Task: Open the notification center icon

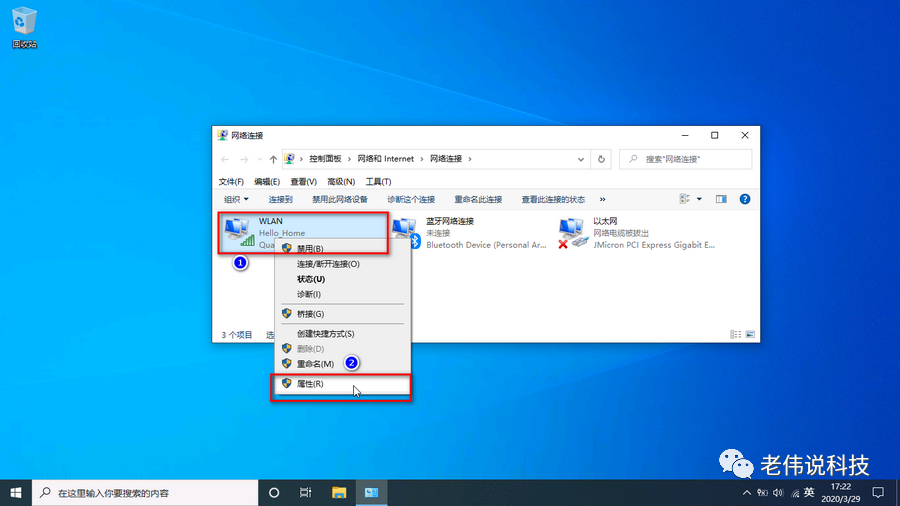Action: [x=878, y=493]
